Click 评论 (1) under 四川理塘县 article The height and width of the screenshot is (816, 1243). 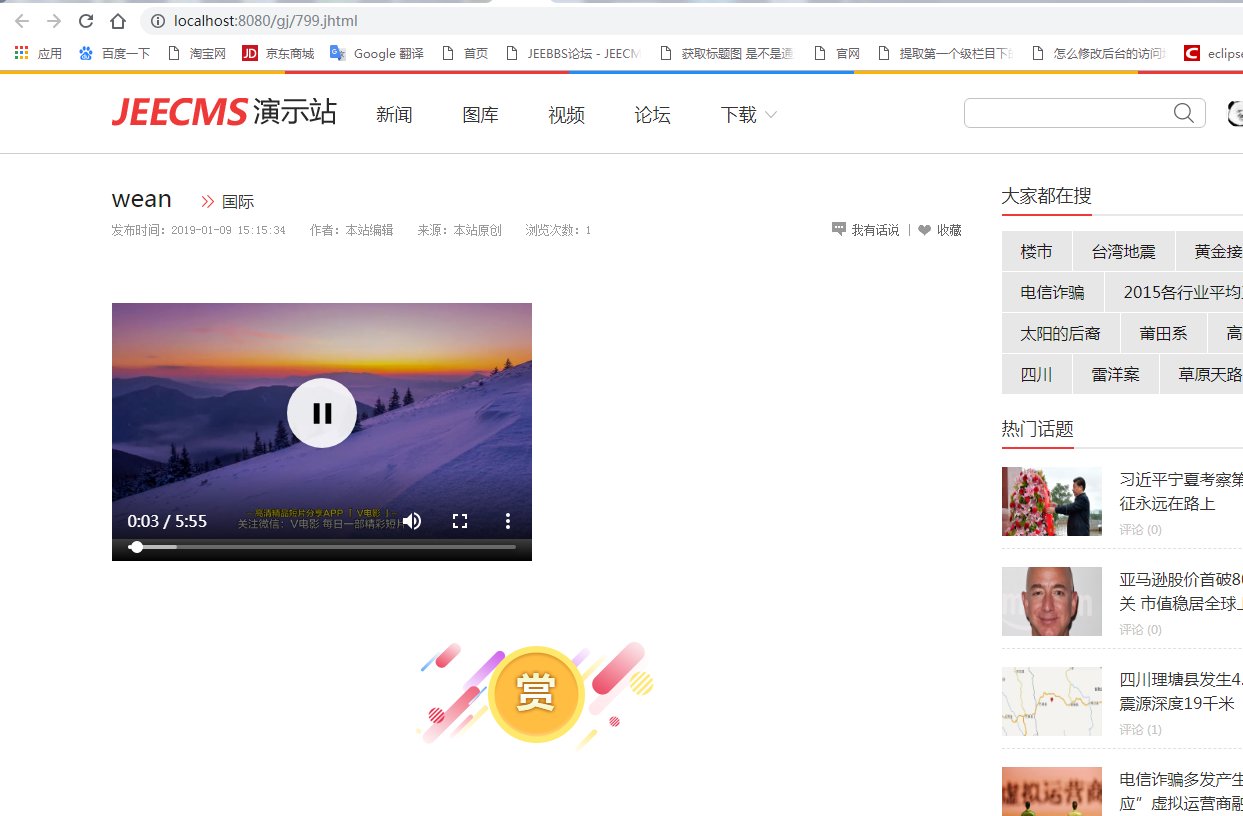point(1141,729)
